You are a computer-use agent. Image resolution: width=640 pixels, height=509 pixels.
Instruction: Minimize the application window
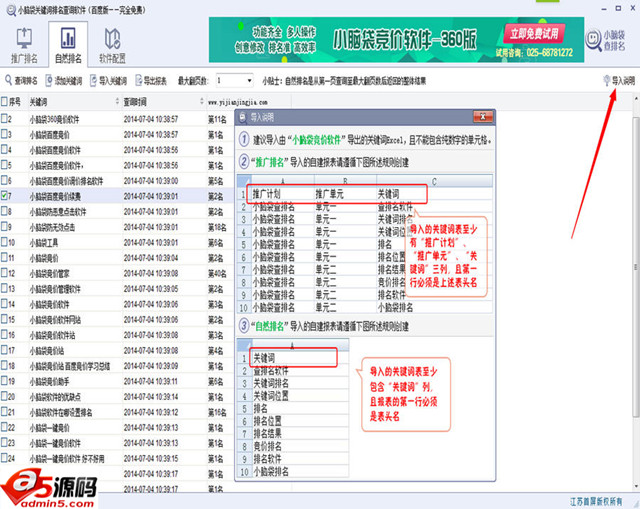click(604, 8)
